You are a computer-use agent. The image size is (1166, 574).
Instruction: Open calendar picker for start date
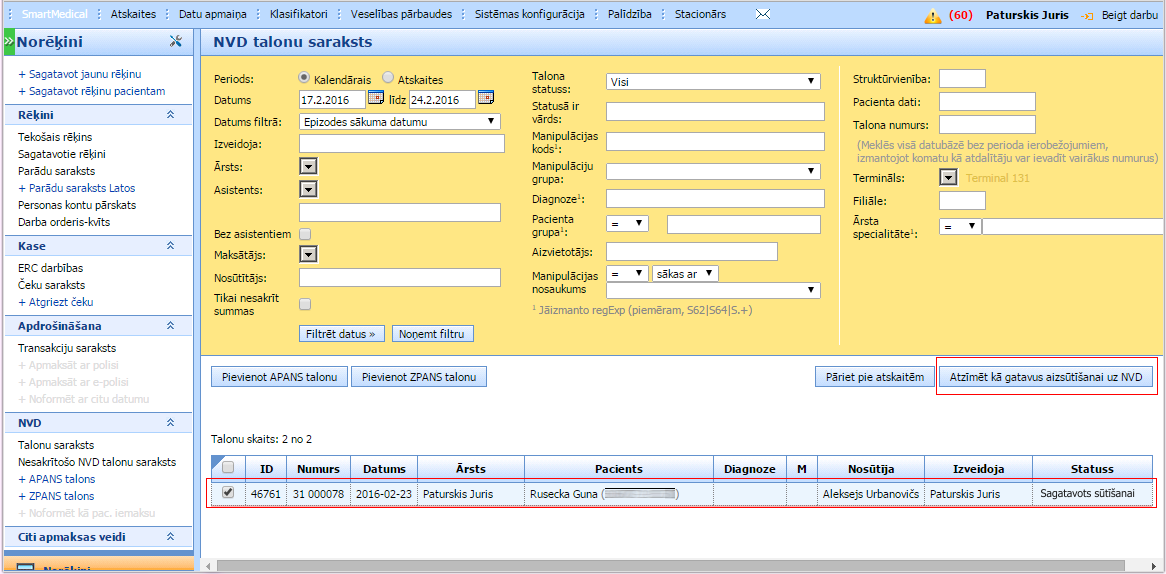[376, 98]
